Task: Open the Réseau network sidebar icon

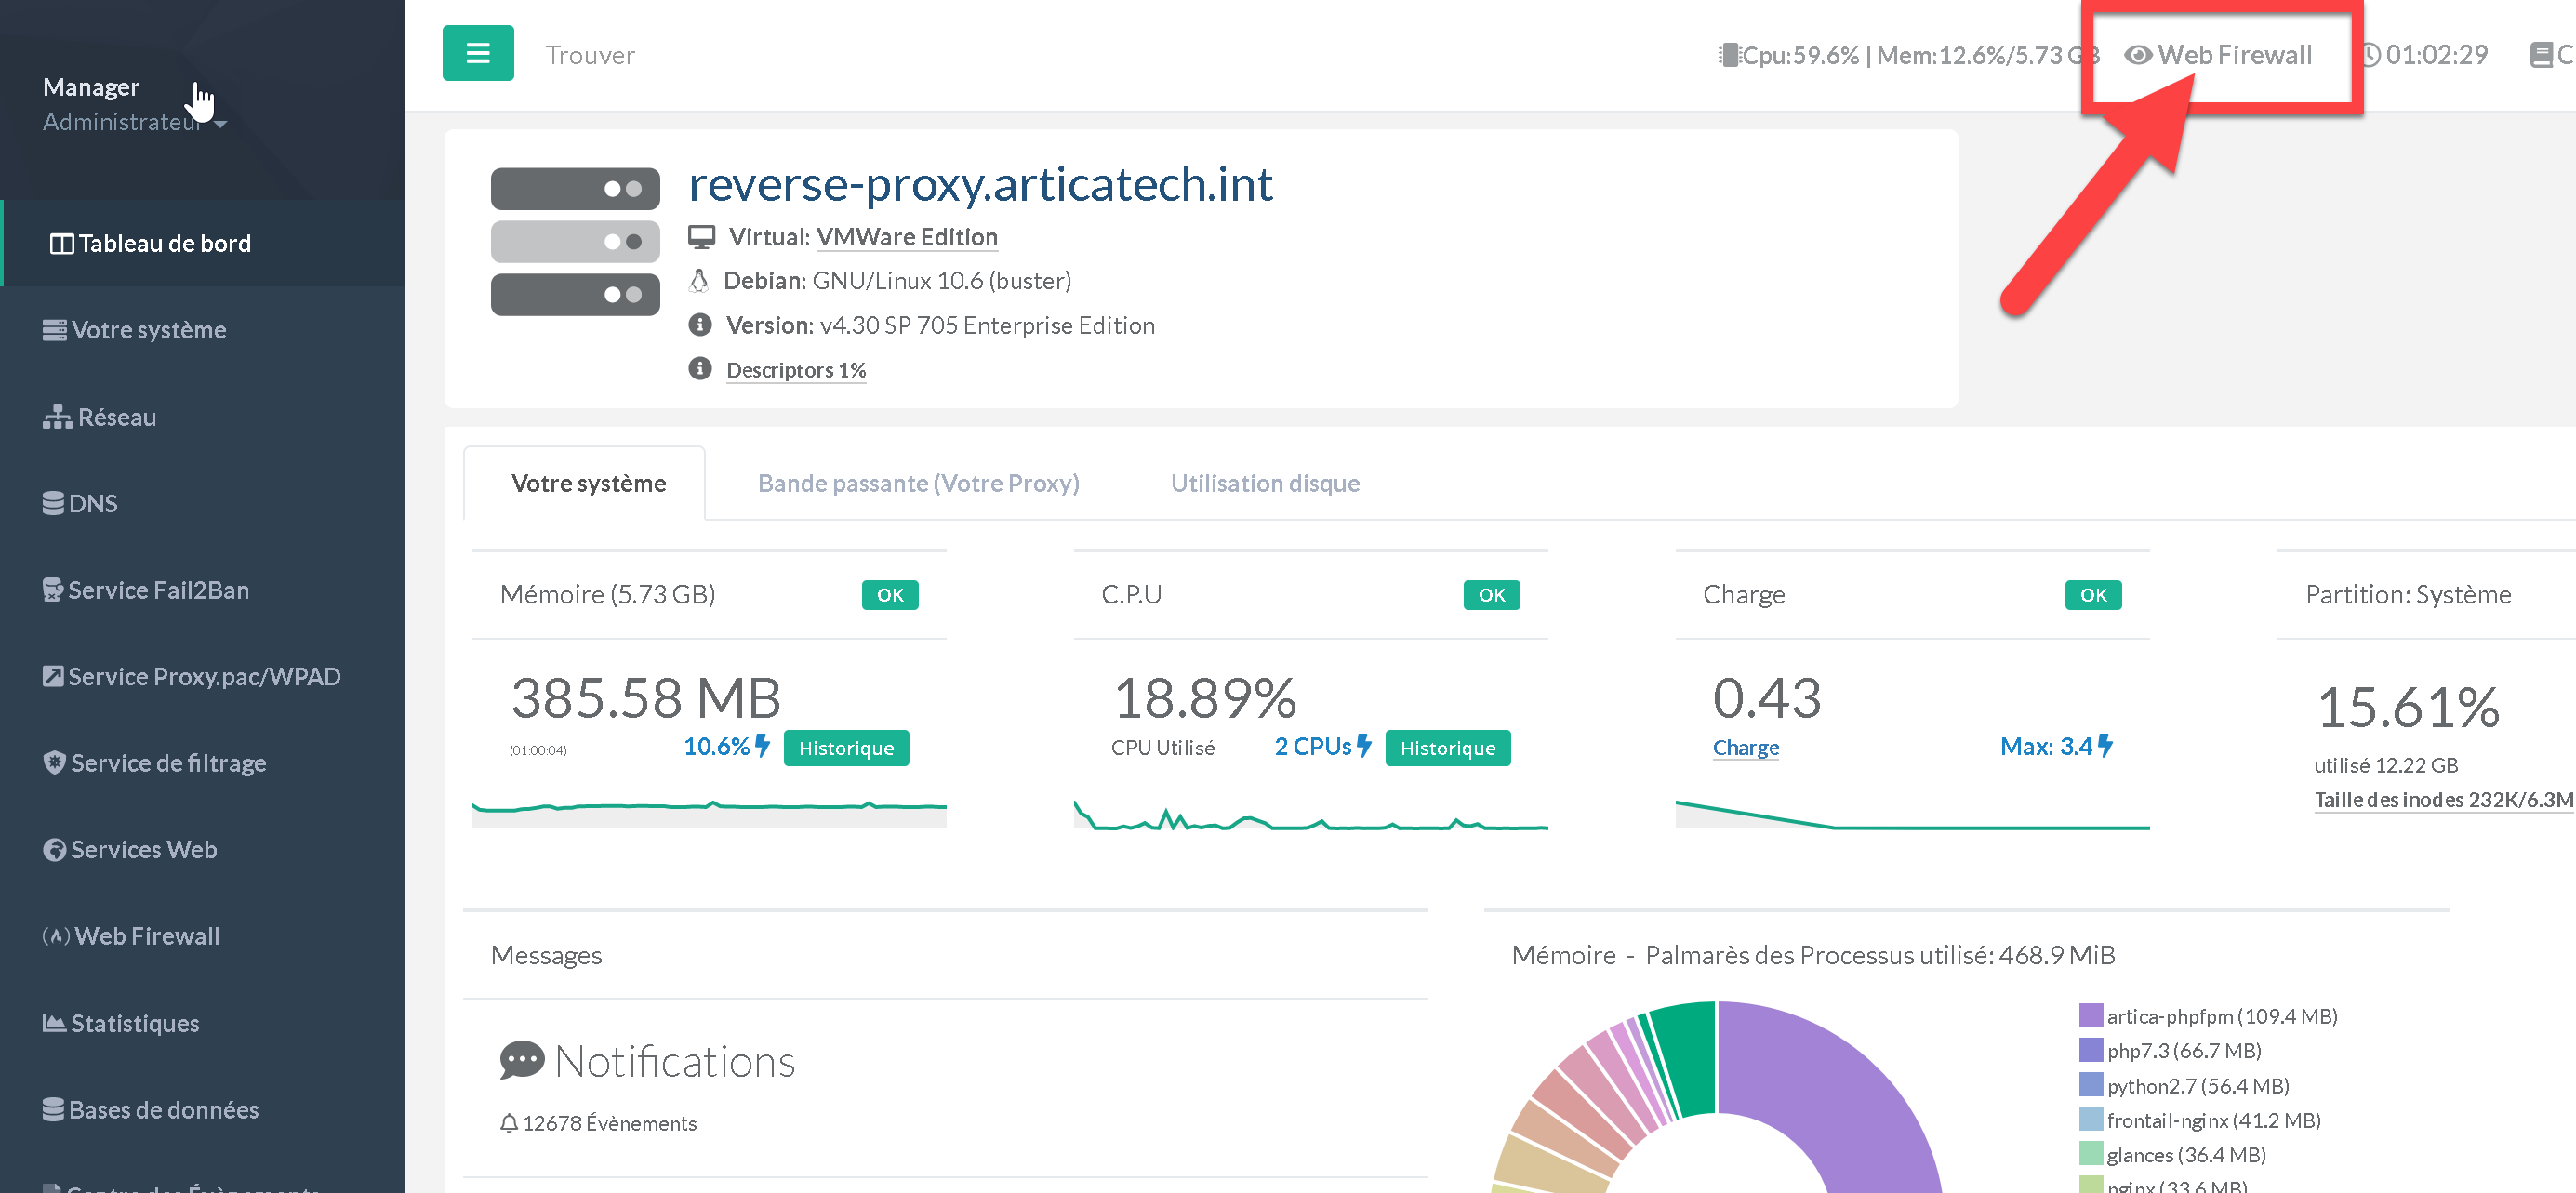Action: (x=57, y=417)
